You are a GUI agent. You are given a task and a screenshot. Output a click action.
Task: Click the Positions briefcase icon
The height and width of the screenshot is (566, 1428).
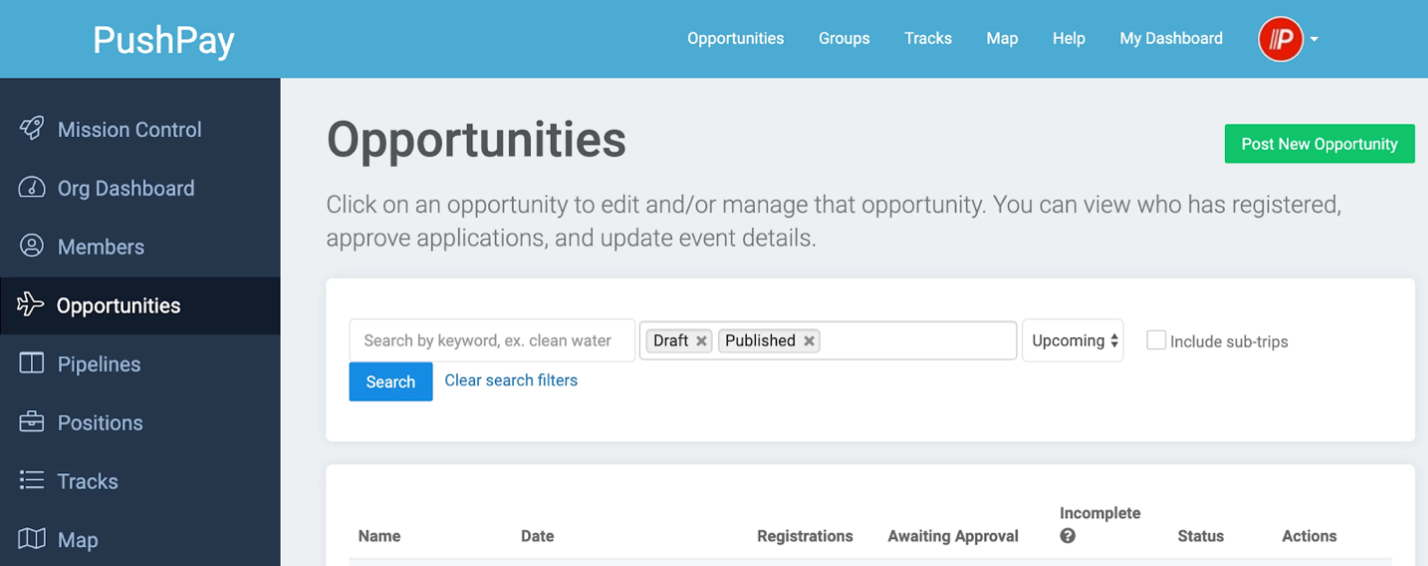(x=32, y=422)
